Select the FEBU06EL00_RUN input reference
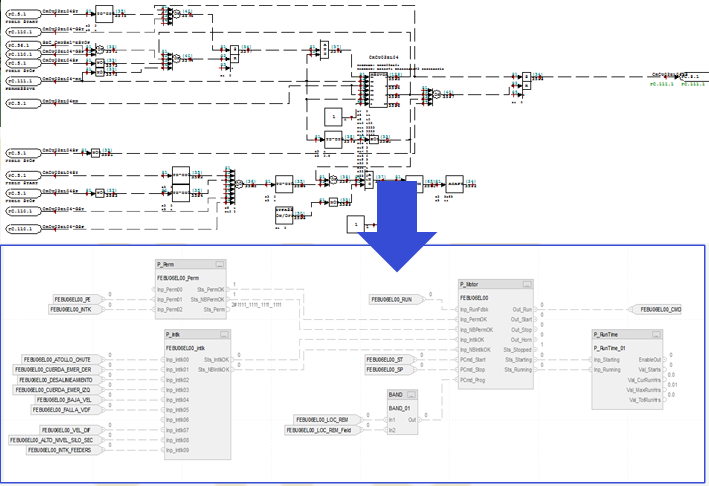The height and width of the screenshot is (486, 709). (x=396, y=299)
